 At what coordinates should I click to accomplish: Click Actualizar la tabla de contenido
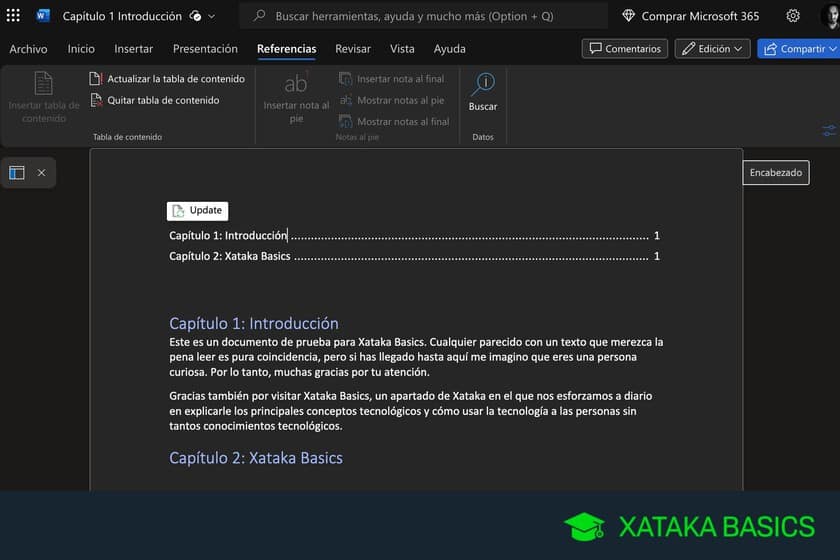pyautogui.click(x=167, y=79)
